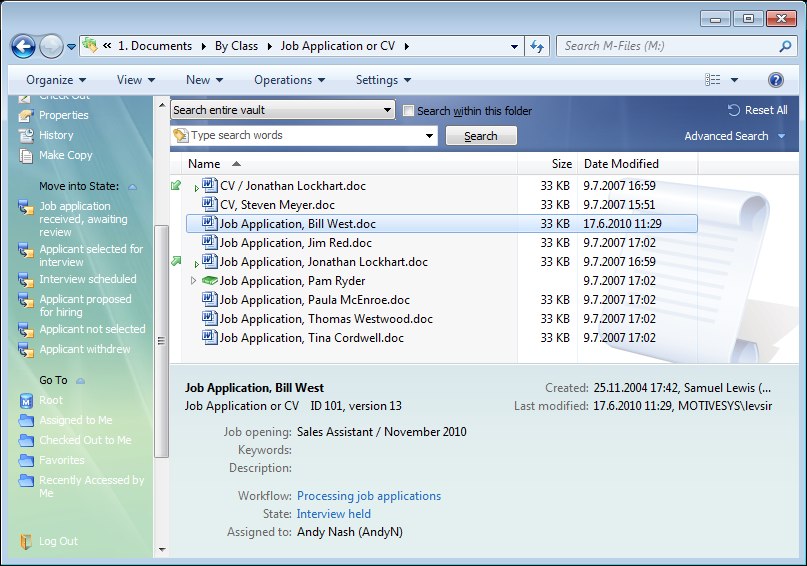
Task: Click the Reset All refresh icon
Action: (x=733, y=110)
